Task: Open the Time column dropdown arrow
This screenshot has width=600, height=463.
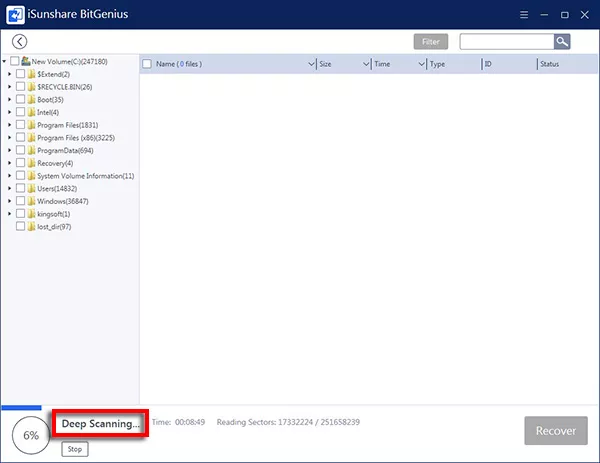Action: (421, 64)
